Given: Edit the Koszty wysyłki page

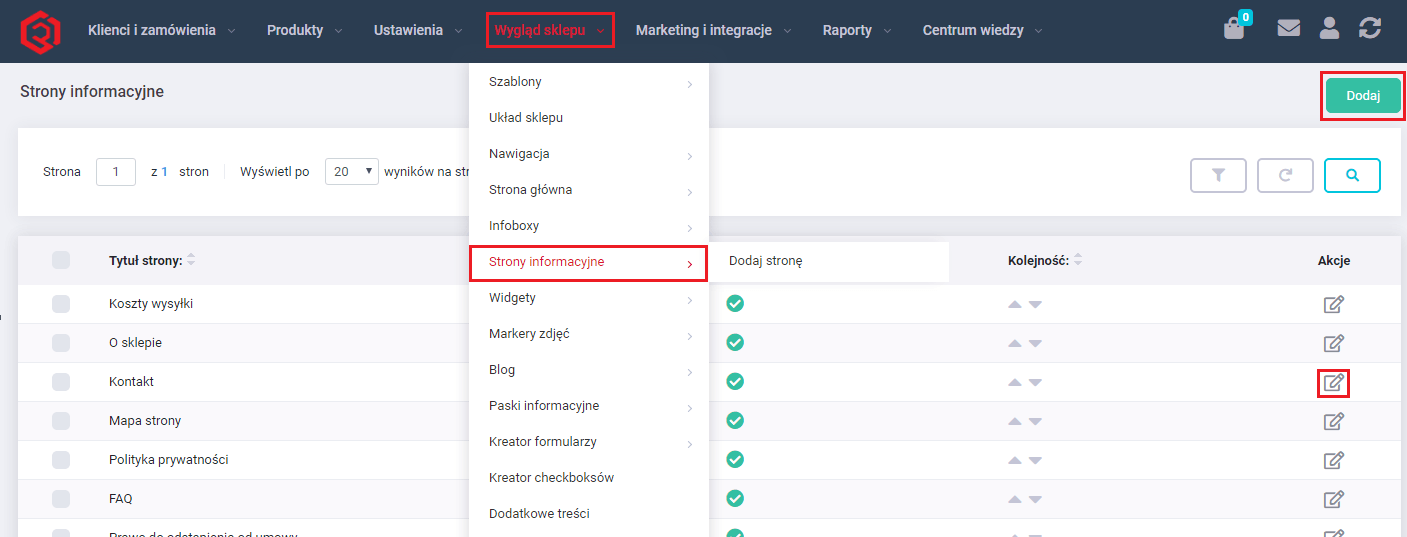Looking at the screenshot, I should pos(1333,304).
